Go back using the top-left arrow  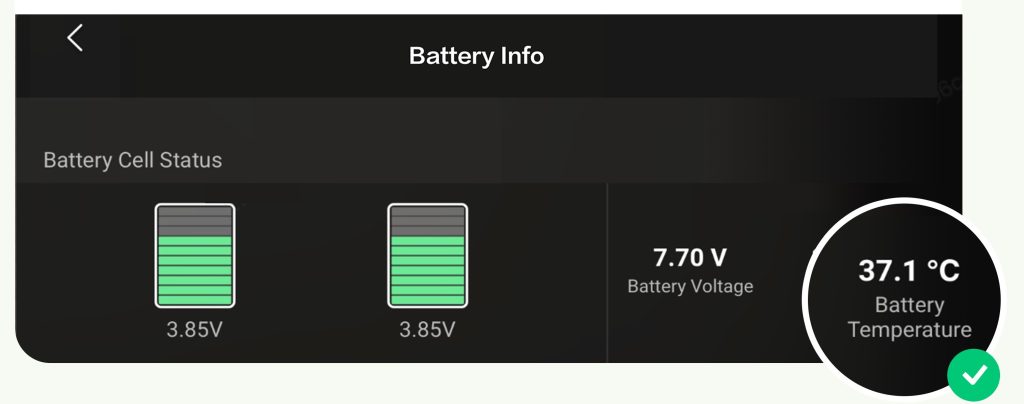(x=75, y=38)
